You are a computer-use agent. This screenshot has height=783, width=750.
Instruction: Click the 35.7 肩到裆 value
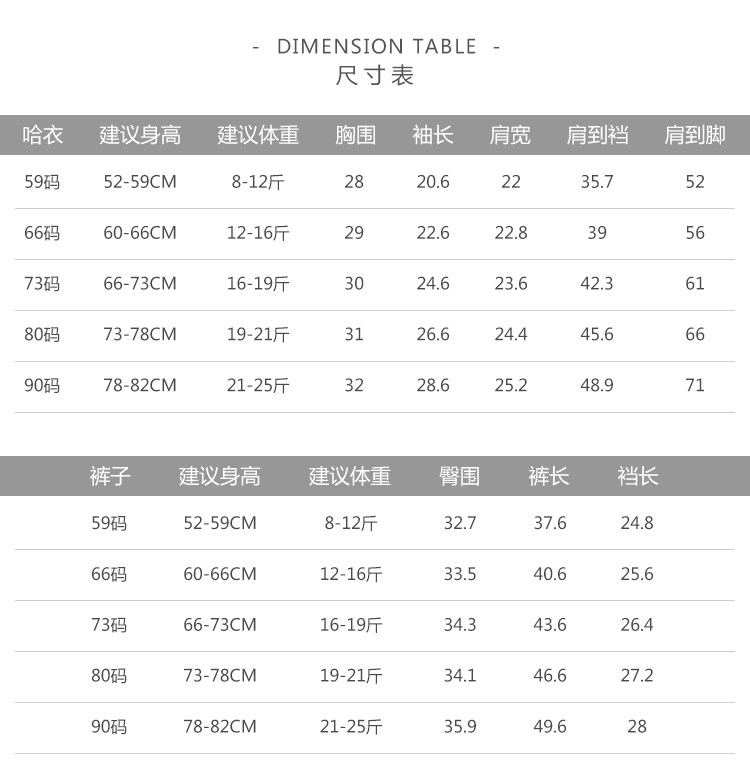(x=597, y=182)
